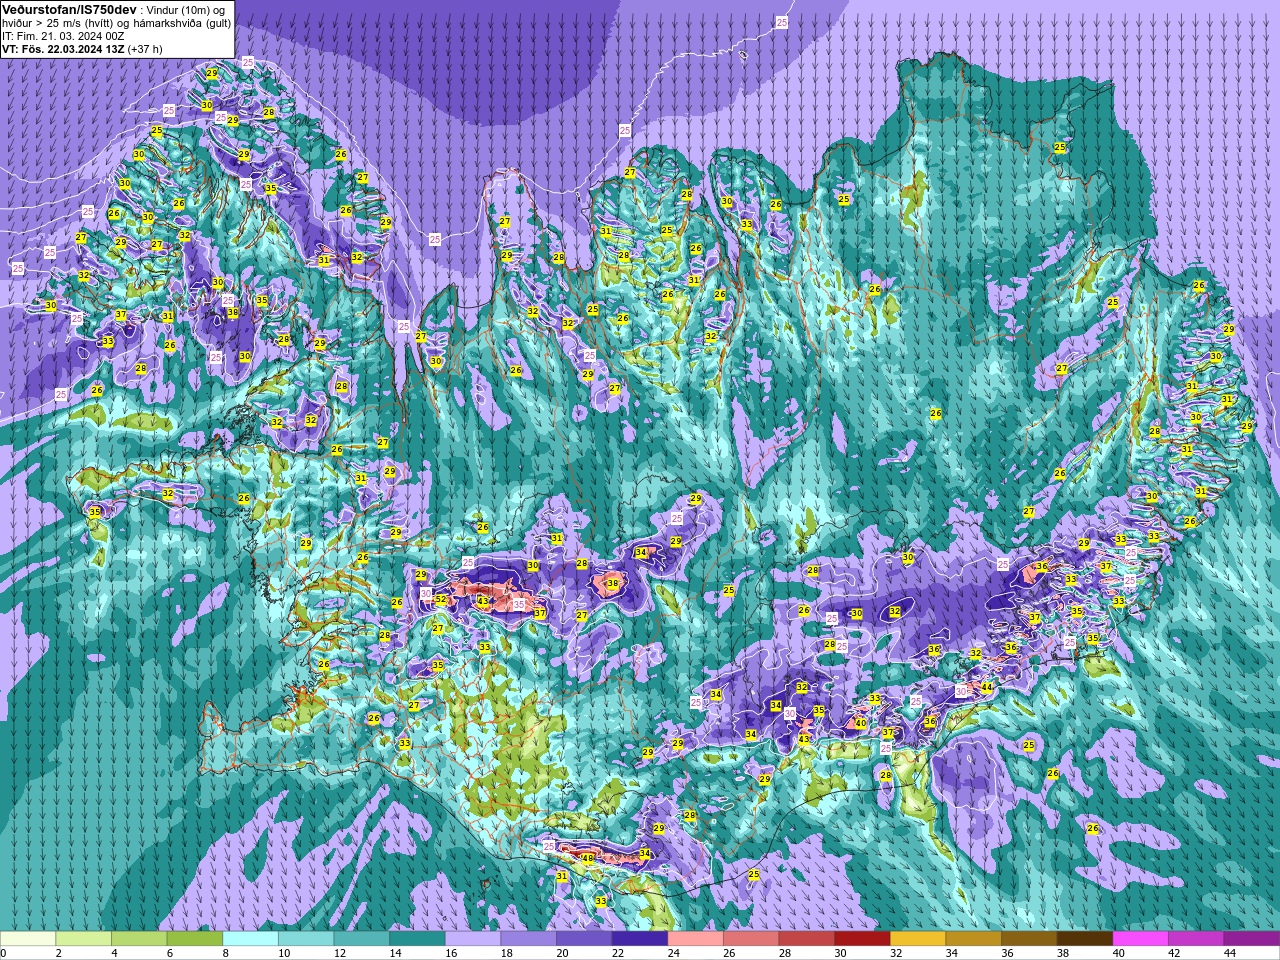The height and width of the screenshot is (960, 1280).
Task: Select the dark teal 14–16 legend swatch
Action: 418,939
